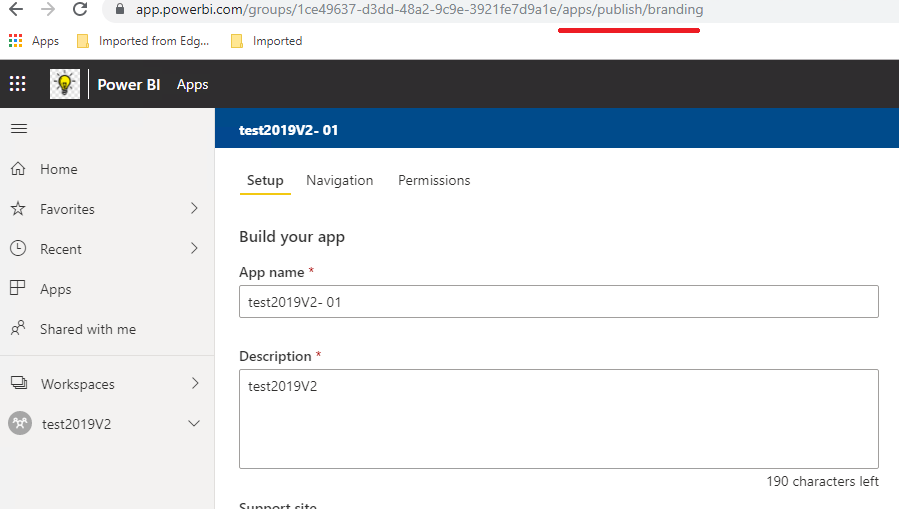Open the Imported from Edge bookmark folder

tap(143, 41)
